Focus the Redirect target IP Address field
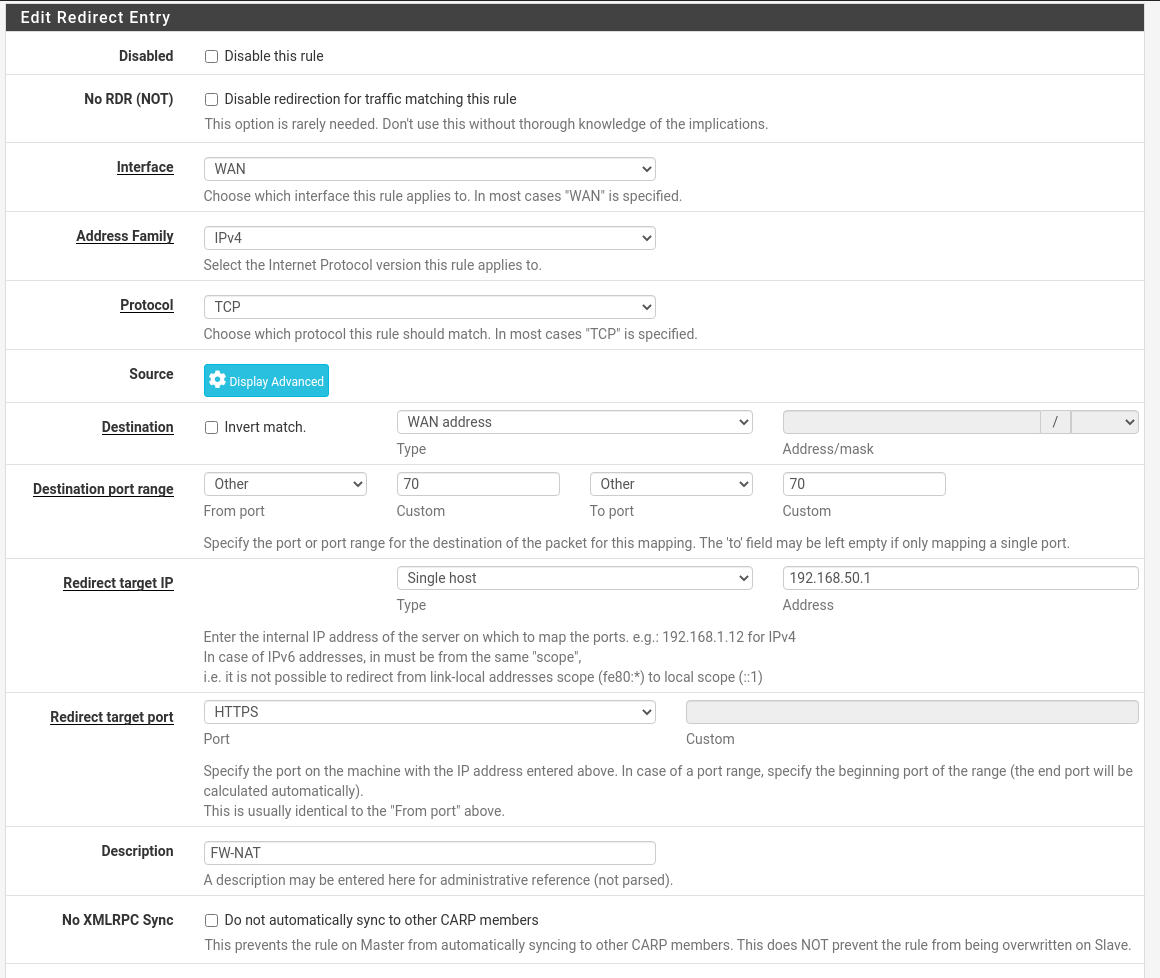The height and width of the screenshot is (978, 1160). tap(960, 578)
